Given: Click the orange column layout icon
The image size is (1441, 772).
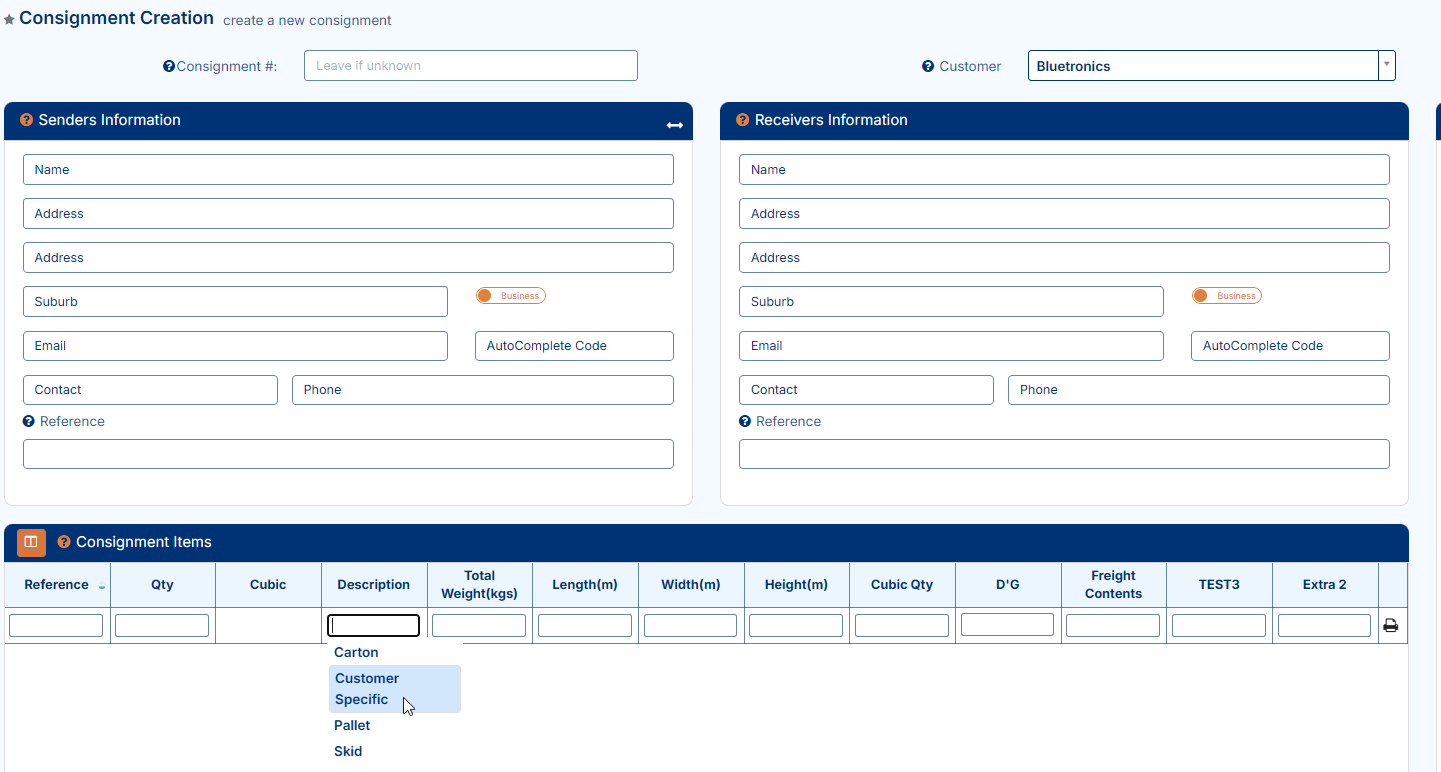Looking at the screenshot, I should pyautogui.click(x=31, y=542).
